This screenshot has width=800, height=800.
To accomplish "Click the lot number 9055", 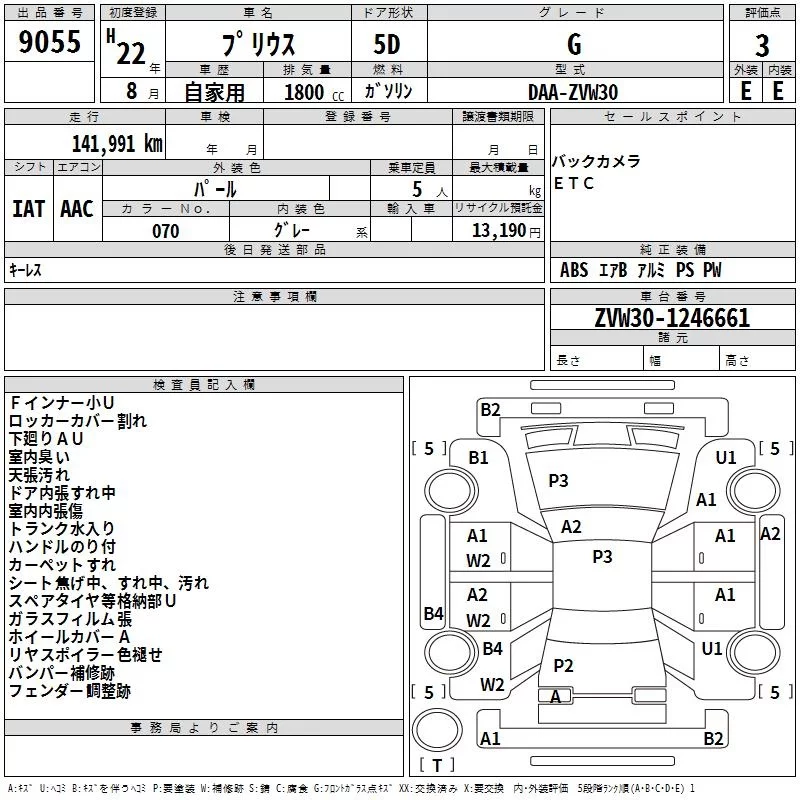I will [x=50, y=43].
